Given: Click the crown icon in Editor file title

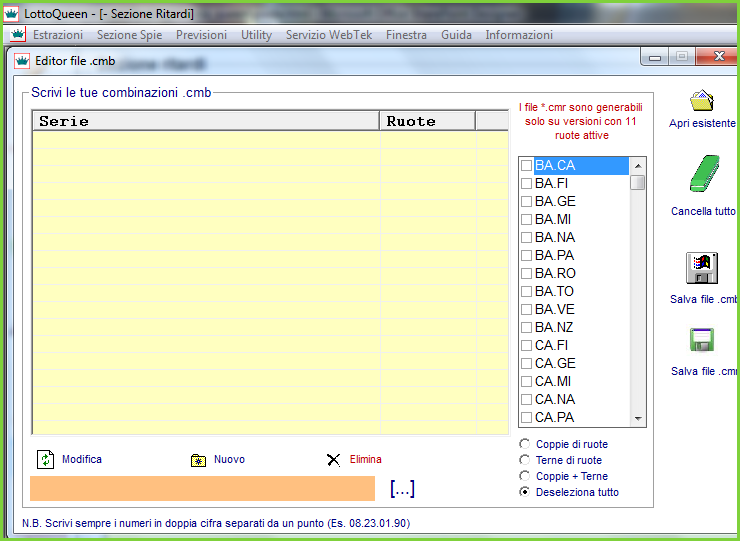Looking at the screenshot, I should (22, 61).
